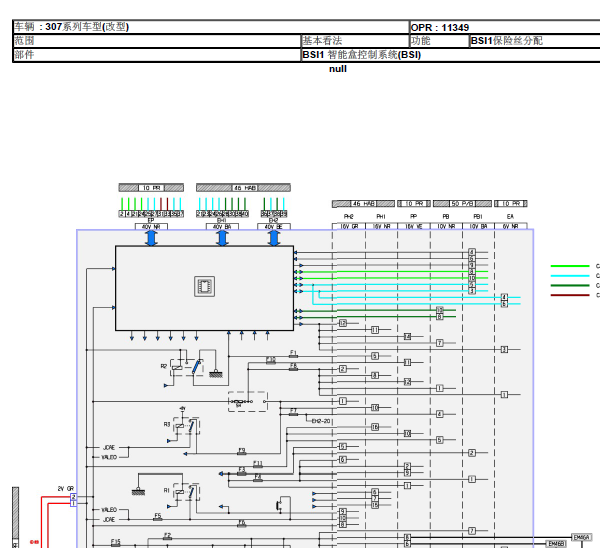Select fuse F2 symbol
The height and width of the screenshot is (548, 600).
pyautogui.click(x=167, y=537)
